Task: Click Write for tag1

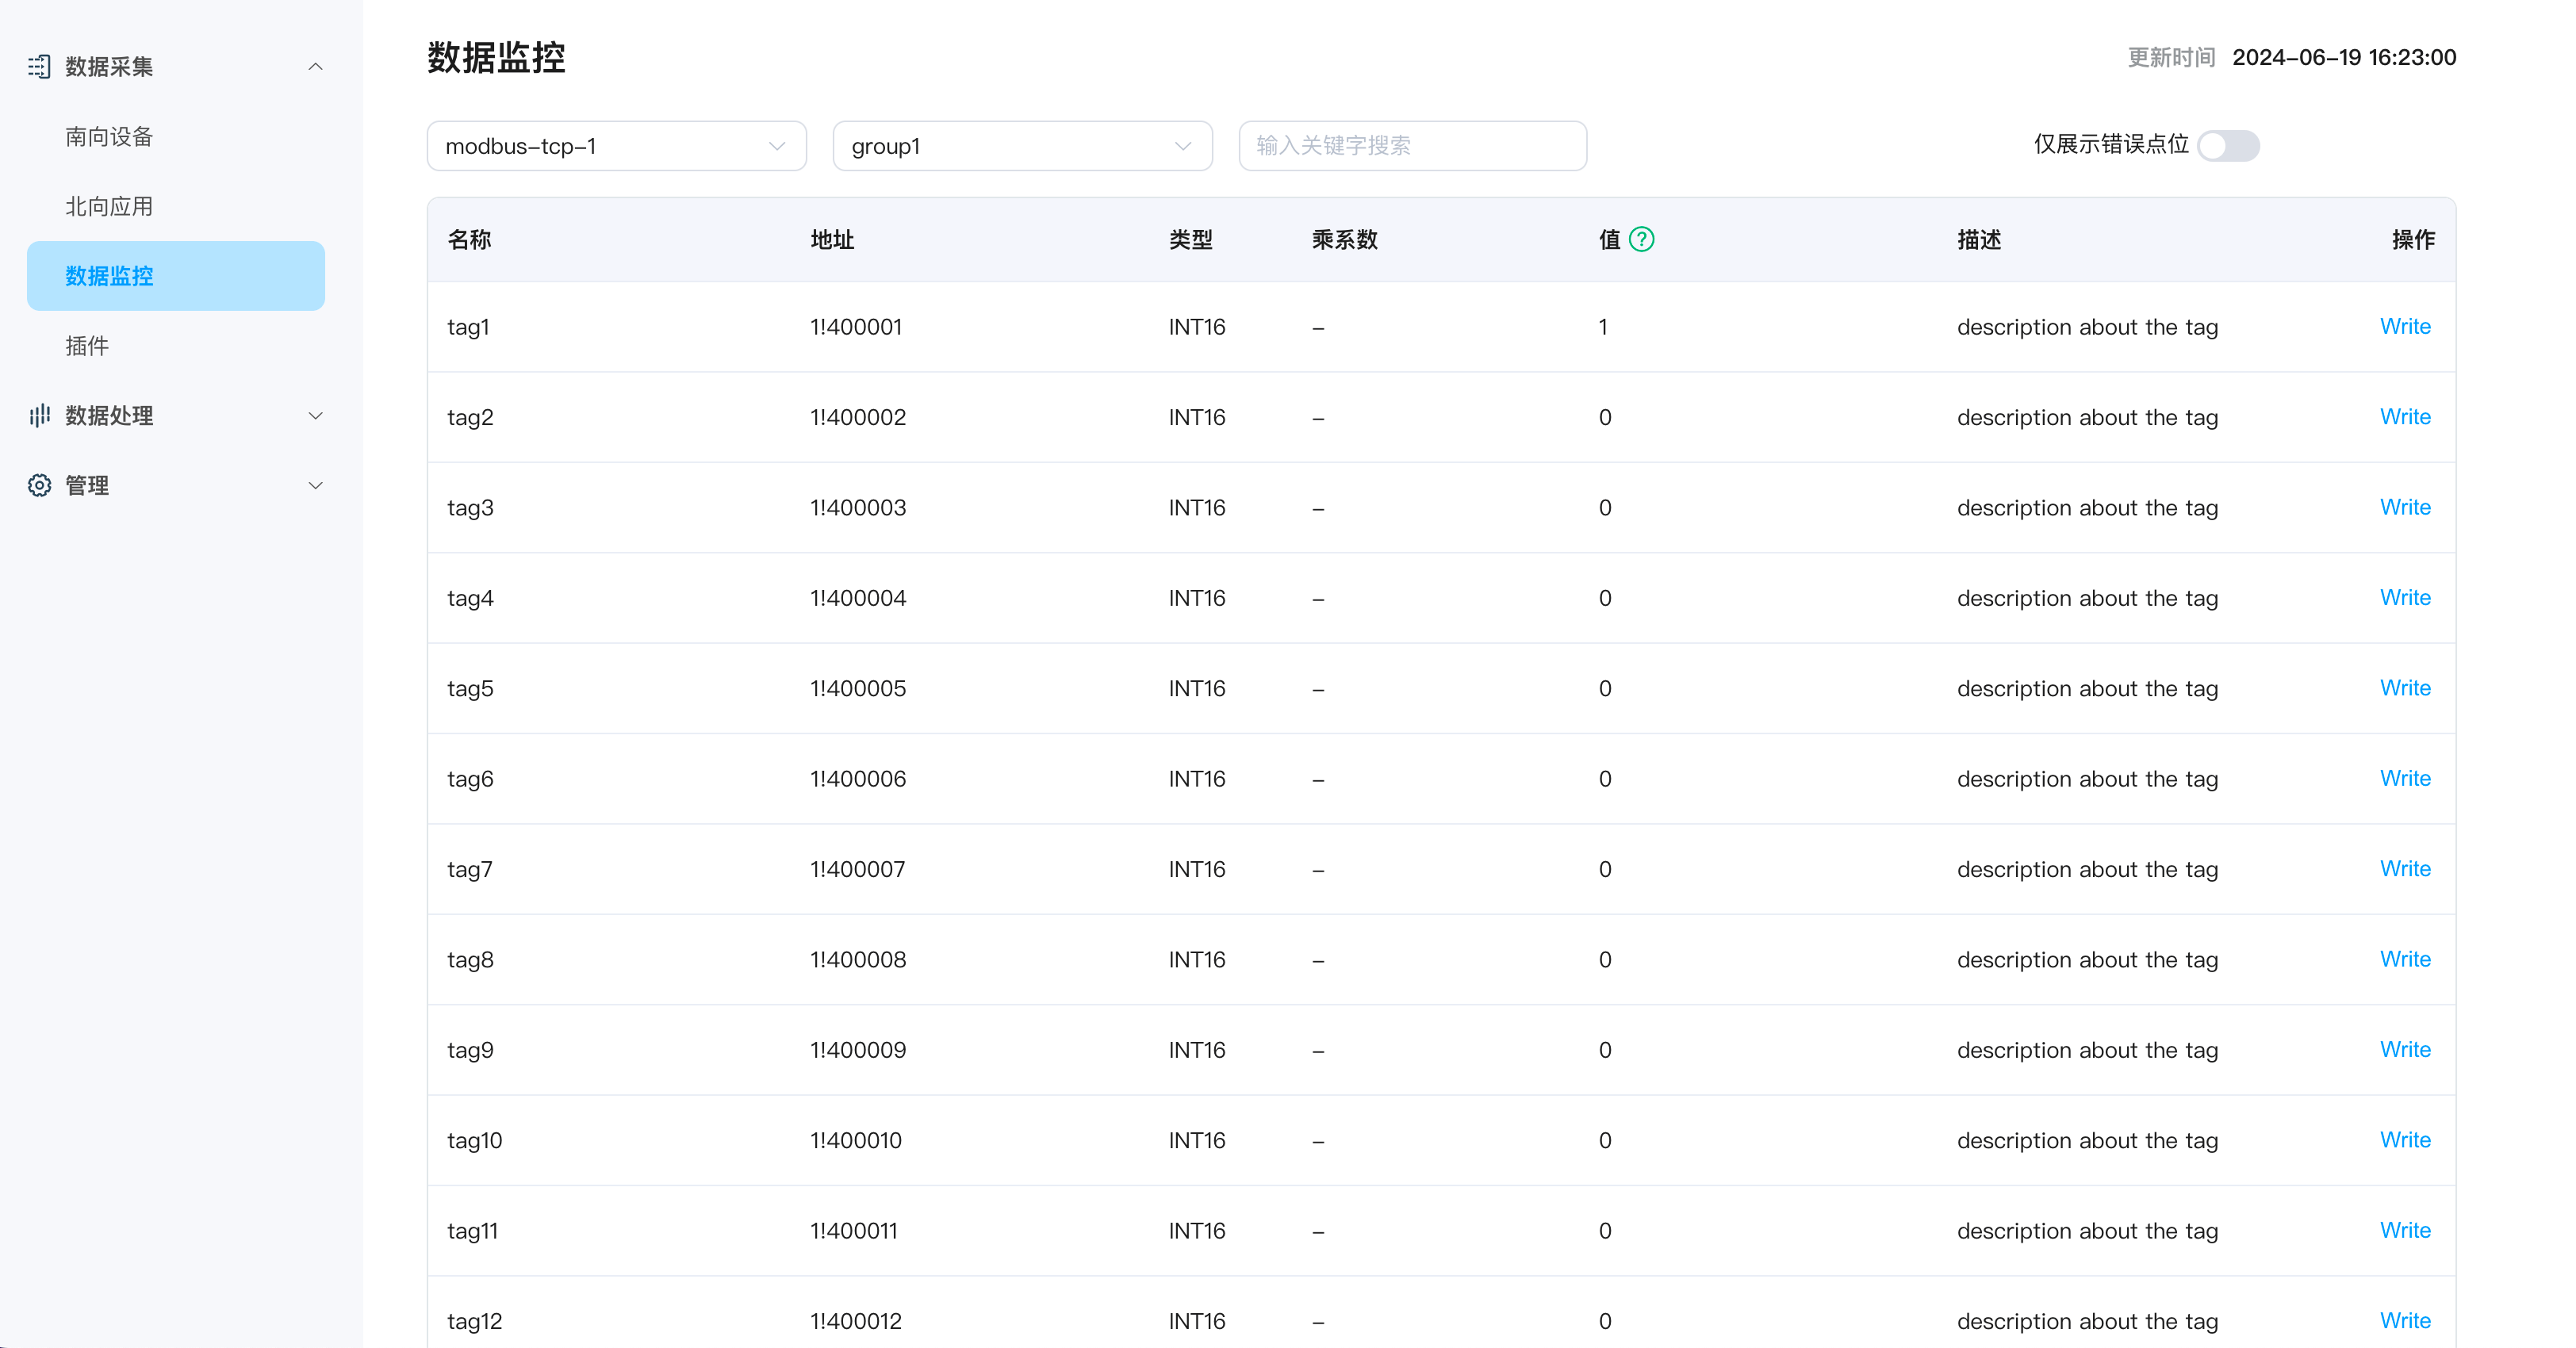Action: [2405, 326]
